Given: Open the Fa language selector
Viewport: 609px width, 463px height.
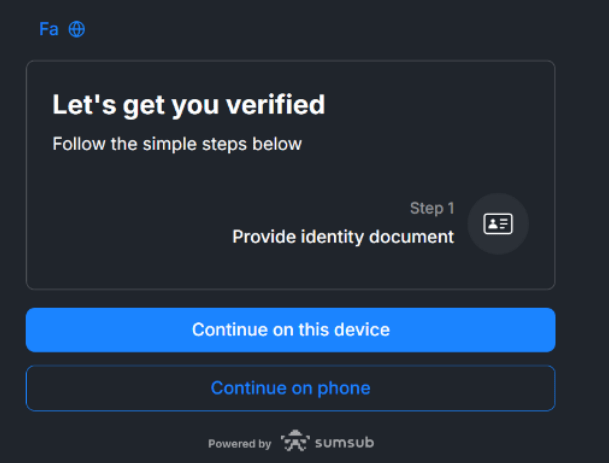Looking at the screenshot, I should (x=49, y=29).
